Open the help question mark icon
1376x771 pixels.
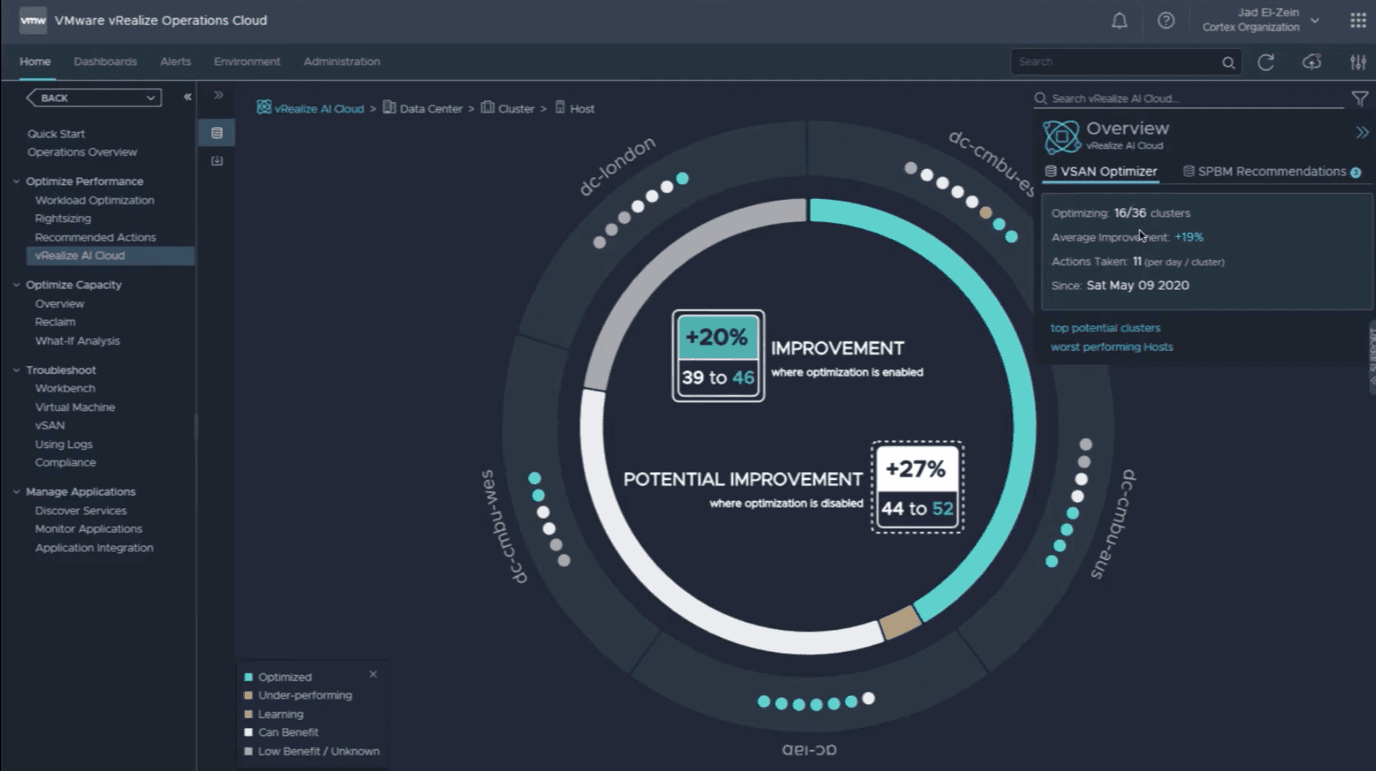(1166, 21)
